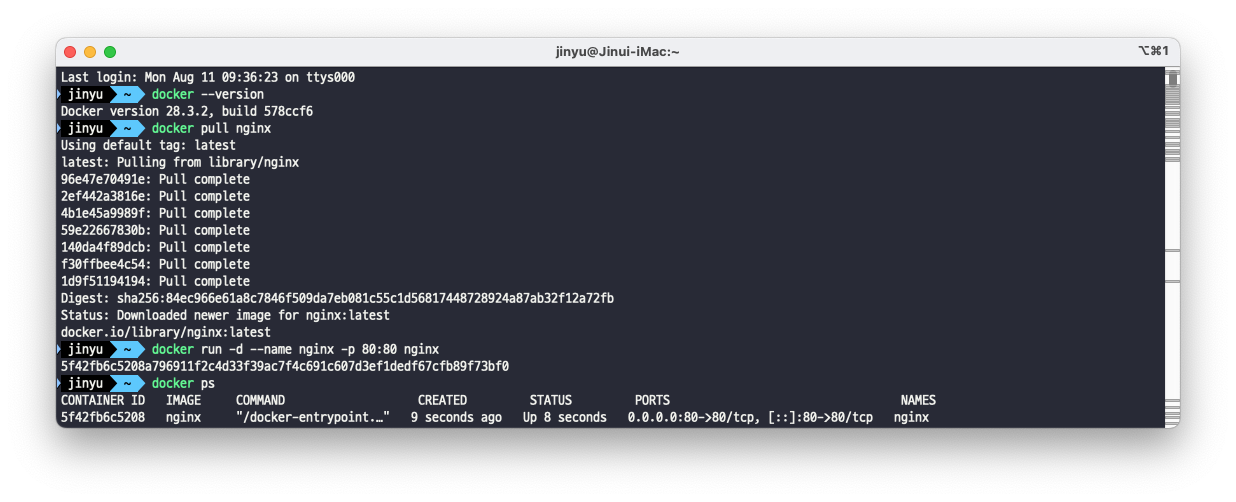
Task: Click the 4b1e45a9989f Pull complete line
Action: point(155,213)
